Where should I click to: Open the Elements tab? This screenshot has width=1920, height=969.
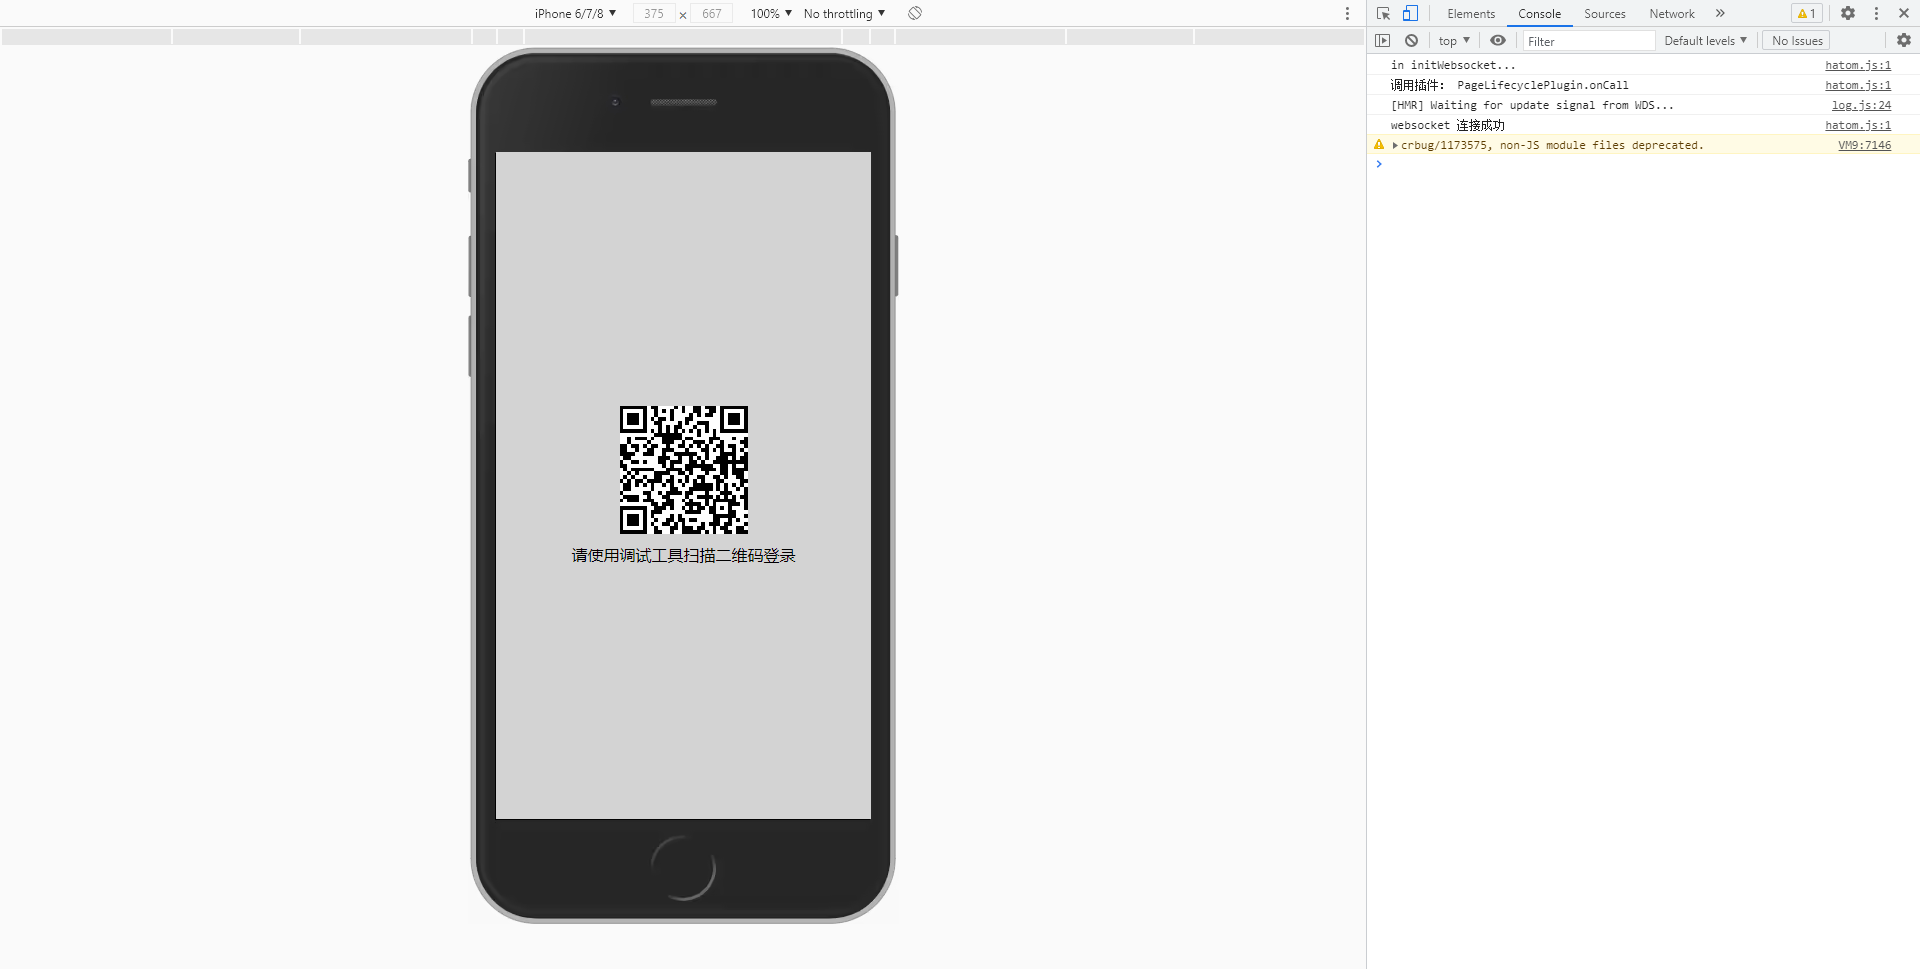pyautogui.click(x=1471, y=14)
